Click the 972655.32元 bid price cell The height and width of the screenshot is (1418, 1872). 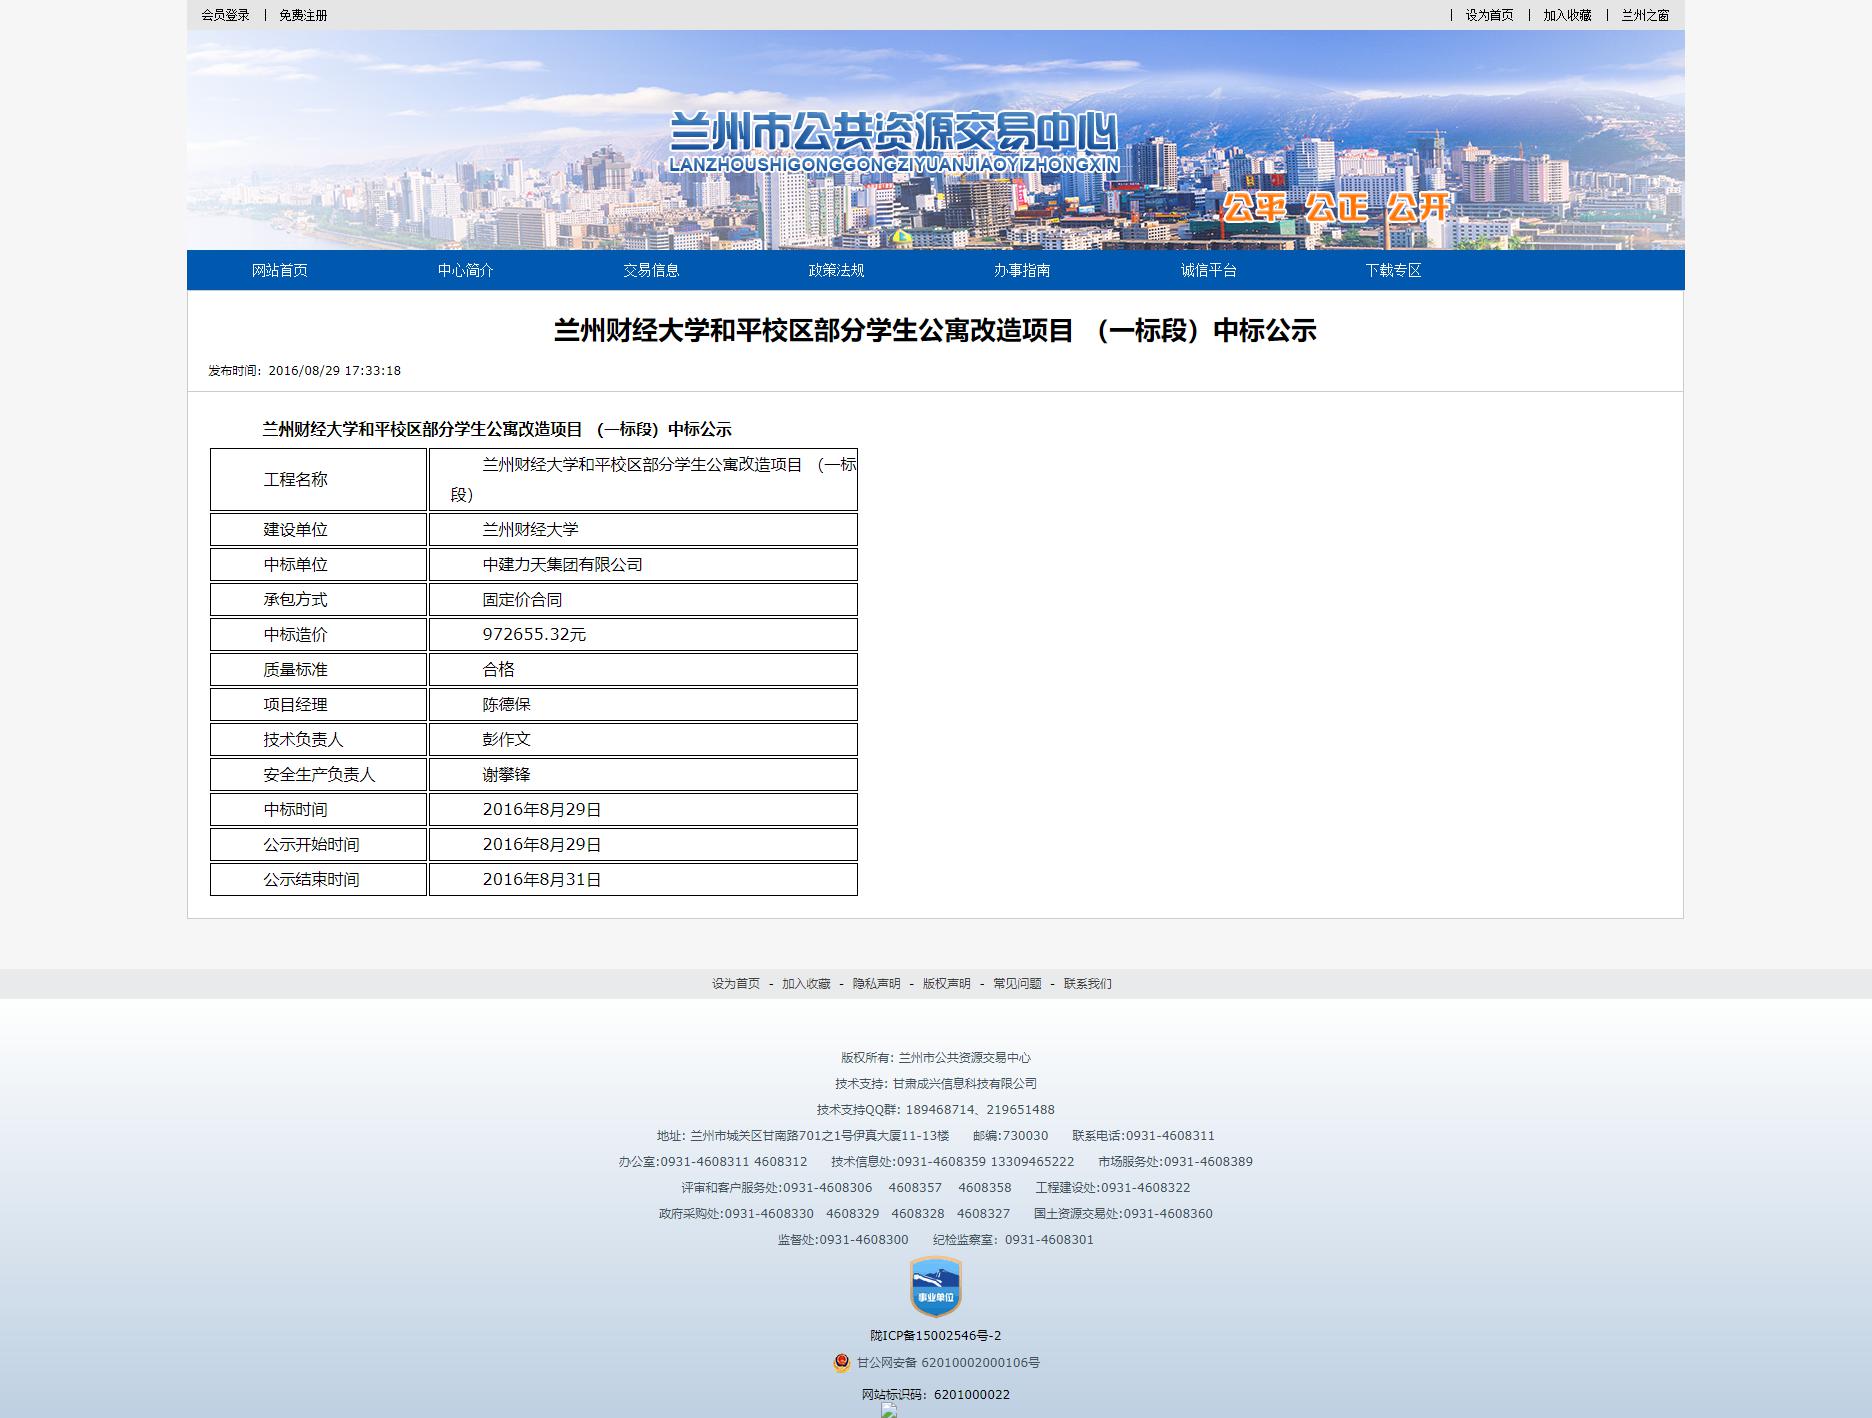pos(643,634)
